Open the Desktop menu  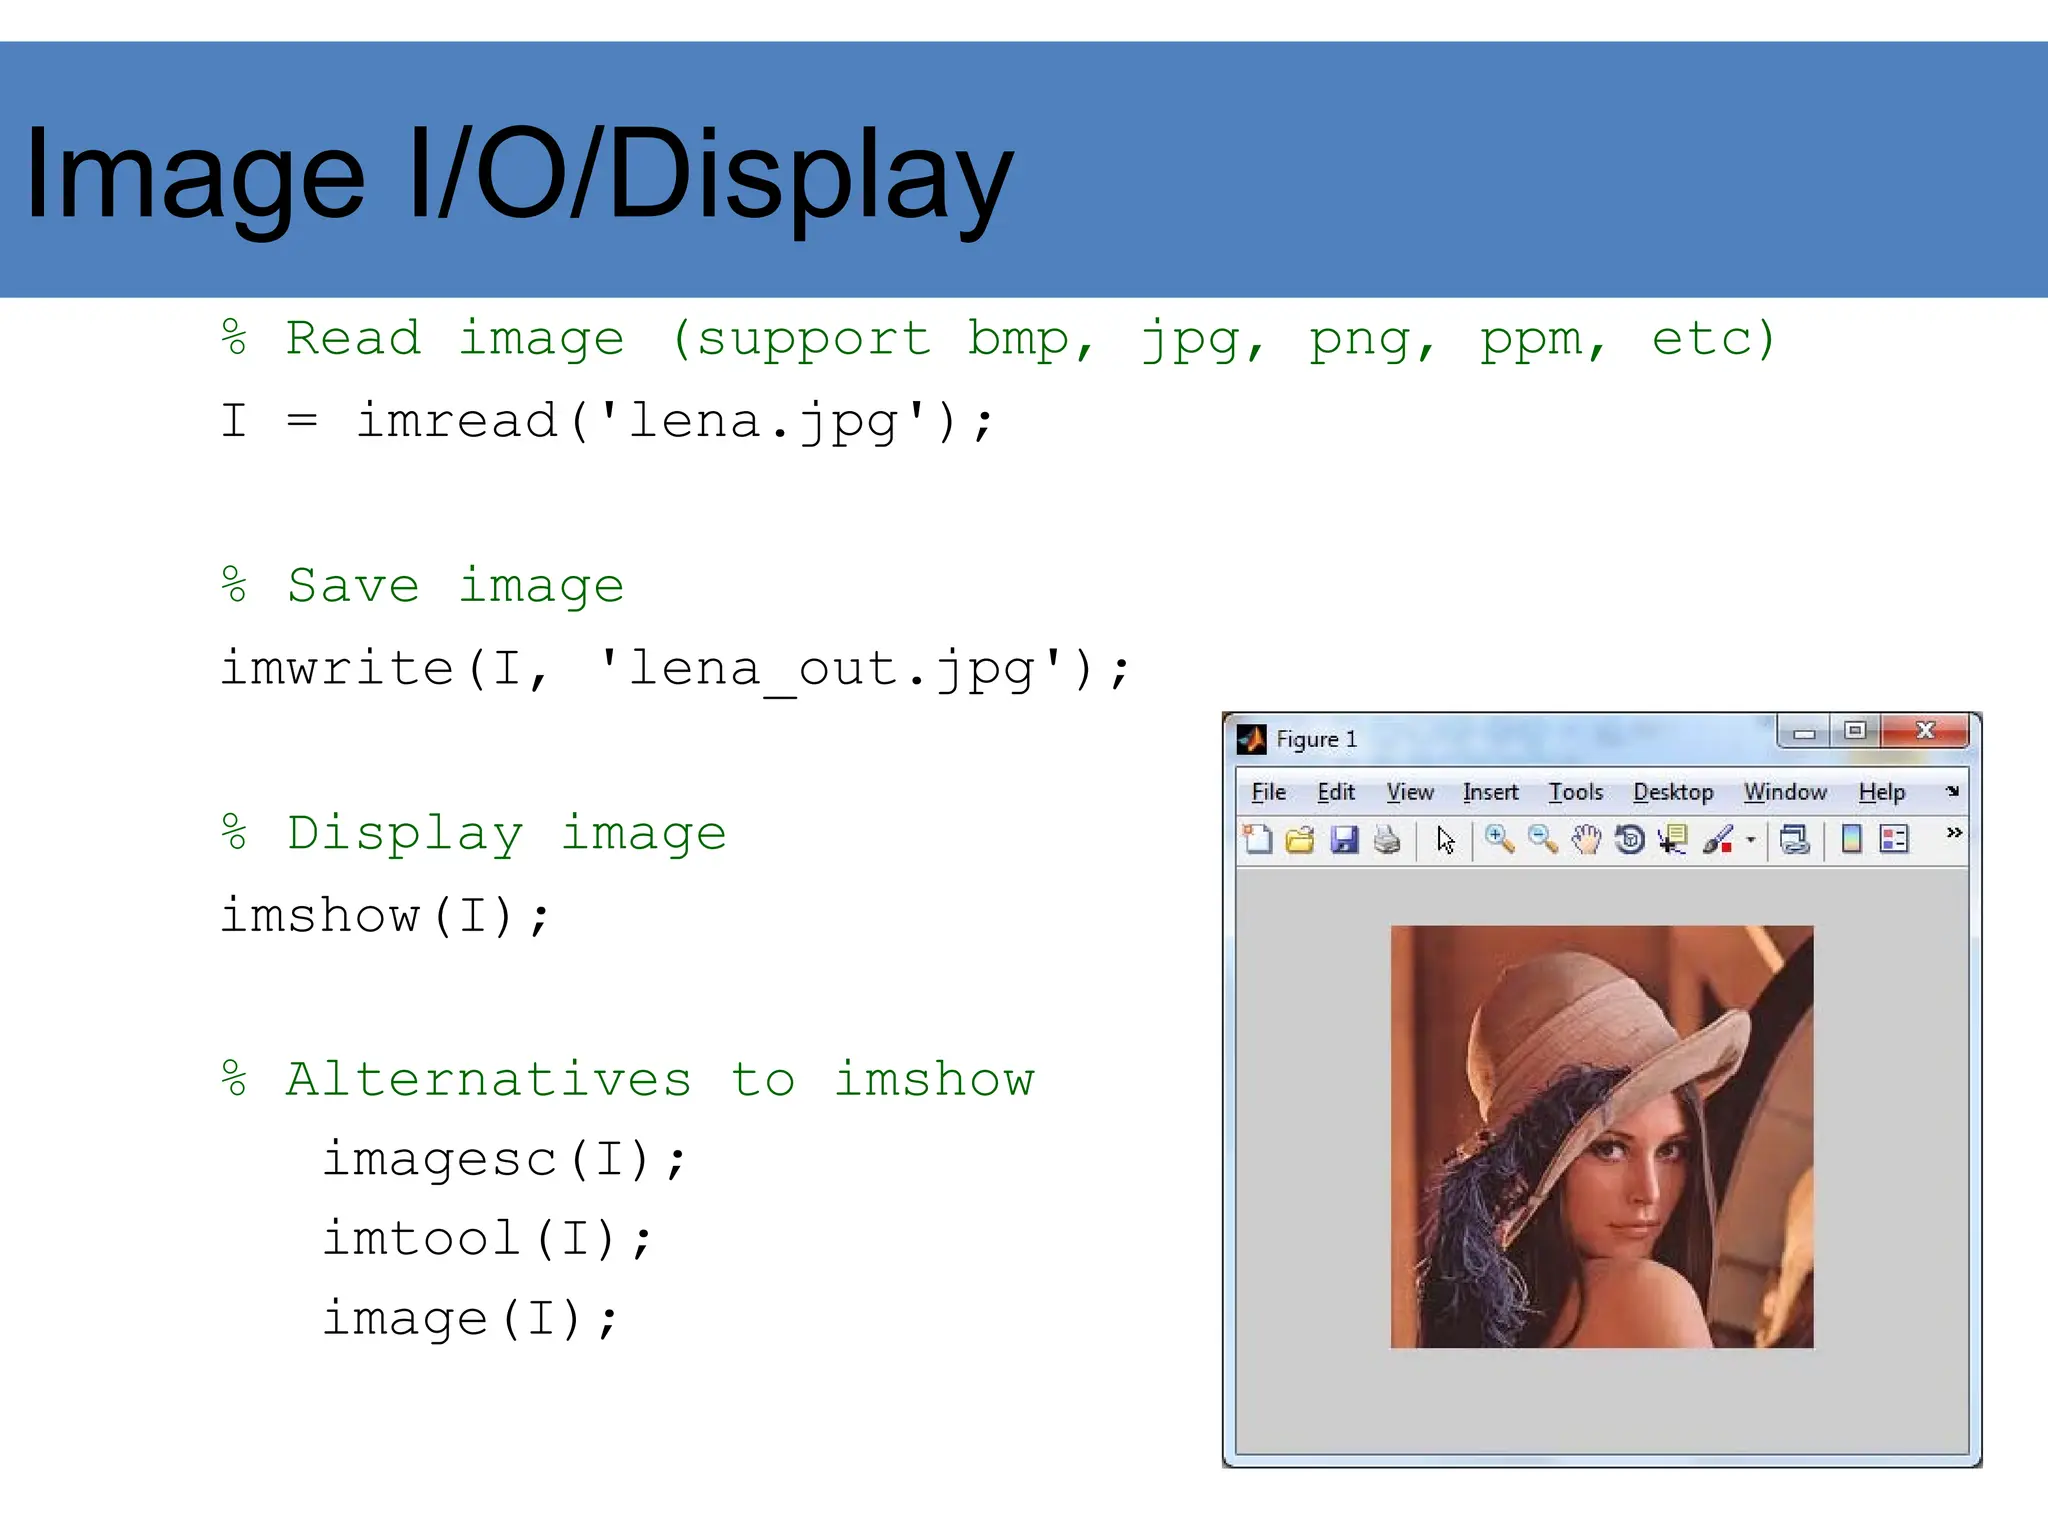pyautogui.click(x=1673, y=792)
